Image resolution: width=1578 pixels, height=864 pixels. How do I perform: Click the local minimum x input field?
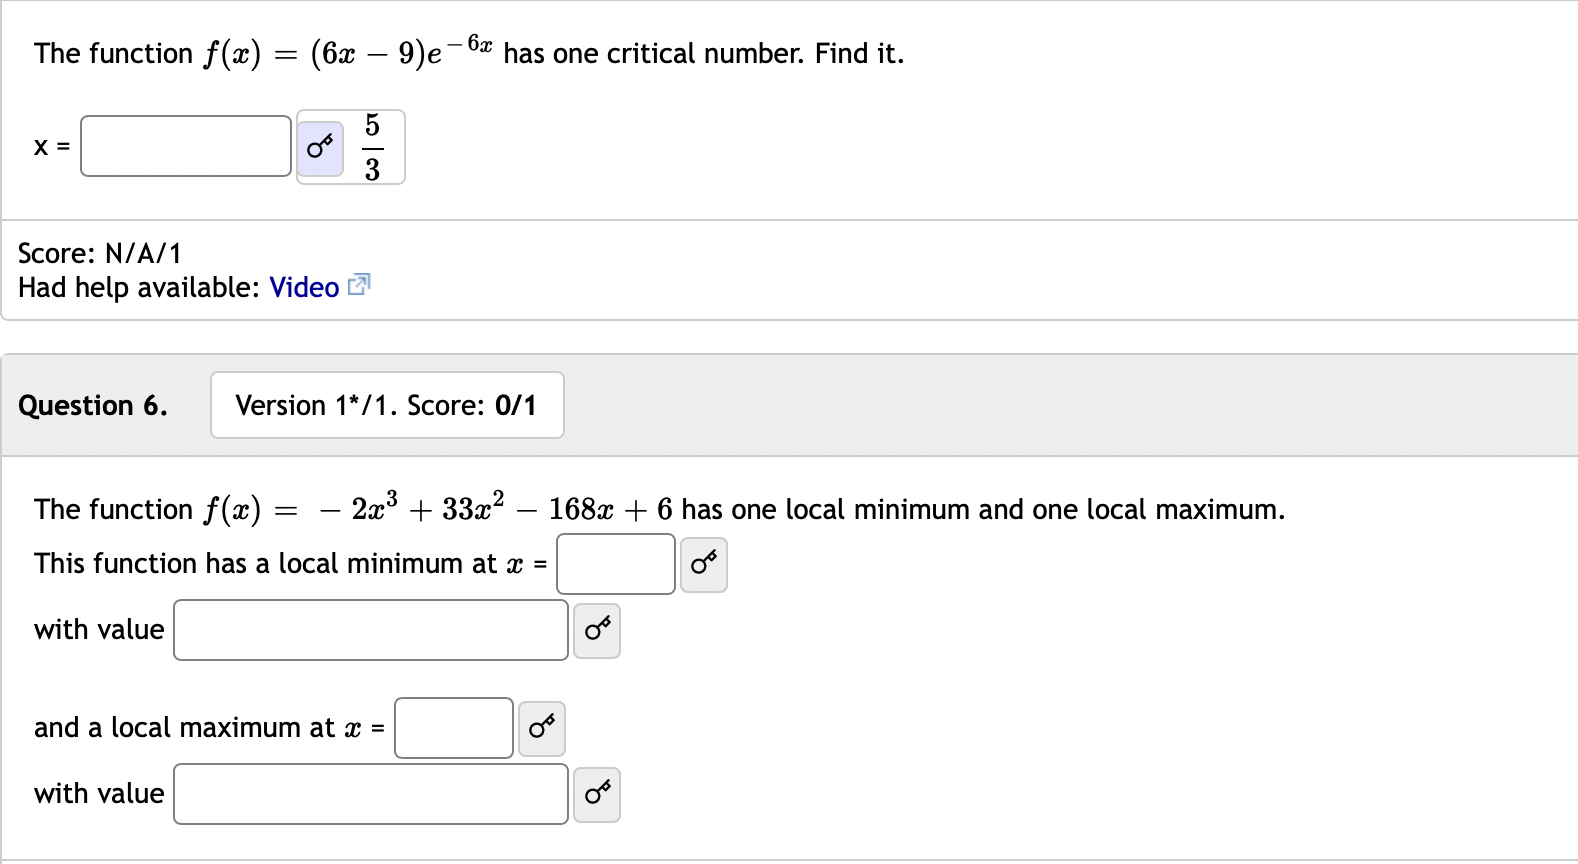(x=615, y=564)
